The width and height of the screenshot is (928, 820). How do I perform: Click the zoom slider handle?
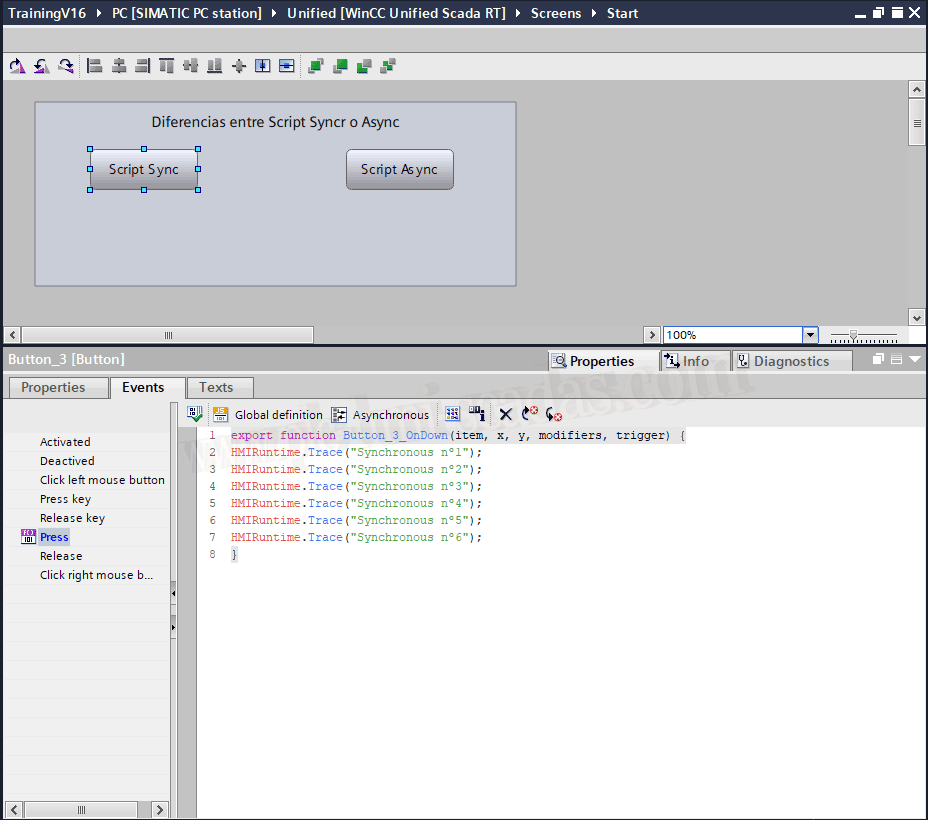point(853,335)
